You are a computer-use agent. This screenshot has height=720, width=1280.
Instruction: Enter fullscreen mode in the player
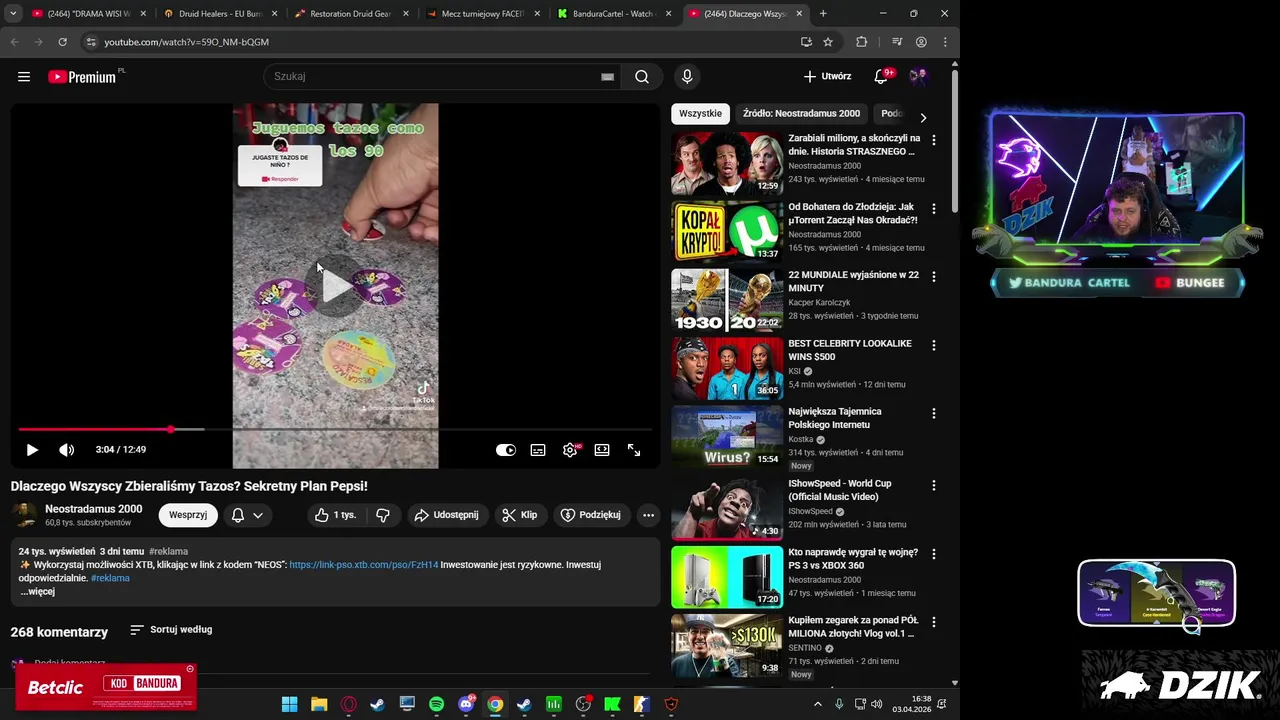(x=634, y=450)
